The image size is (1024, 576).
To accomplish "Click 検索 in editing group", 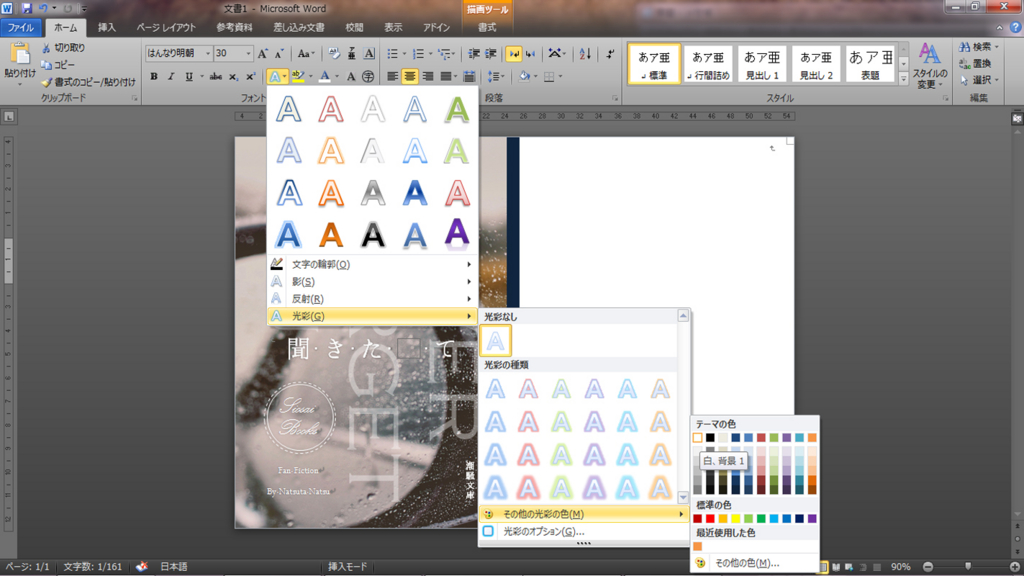I will point(979,46).
